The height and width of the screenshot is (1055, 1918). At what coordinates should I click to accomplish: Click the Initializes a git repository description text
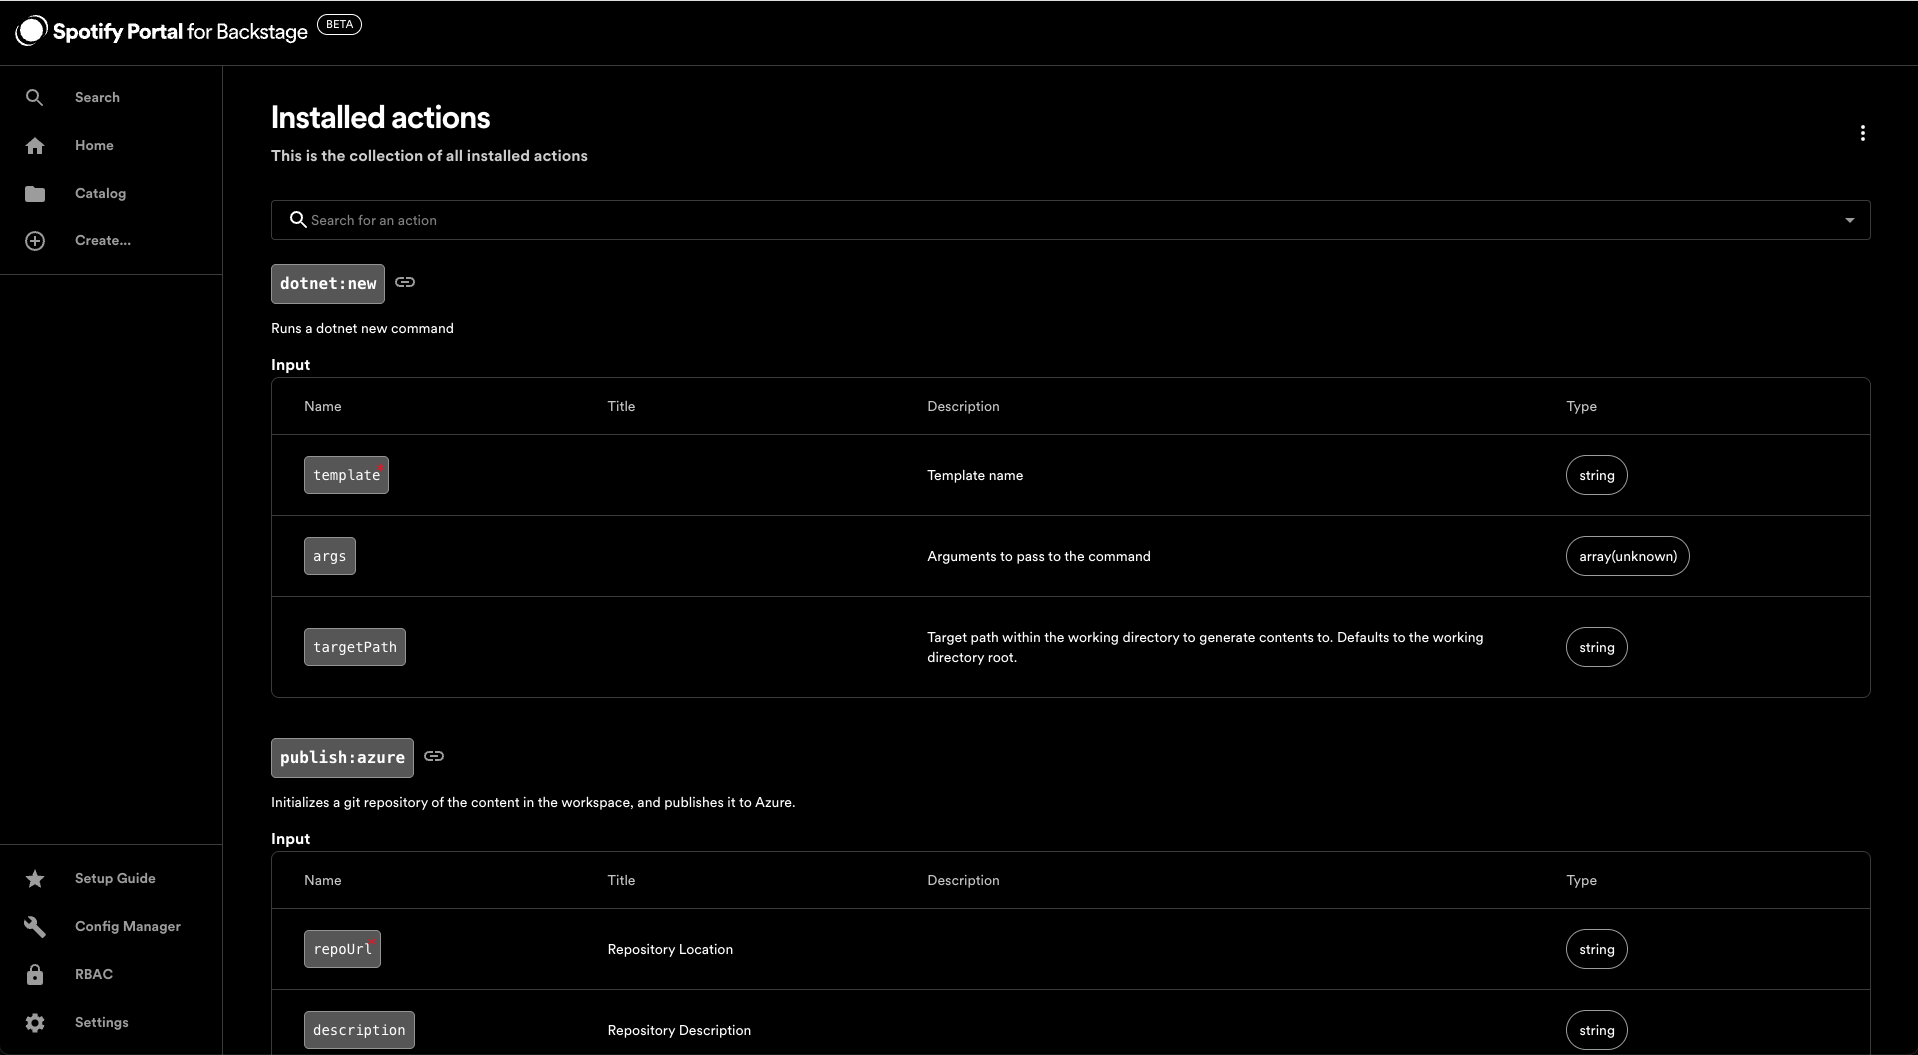tap(533, 802)
